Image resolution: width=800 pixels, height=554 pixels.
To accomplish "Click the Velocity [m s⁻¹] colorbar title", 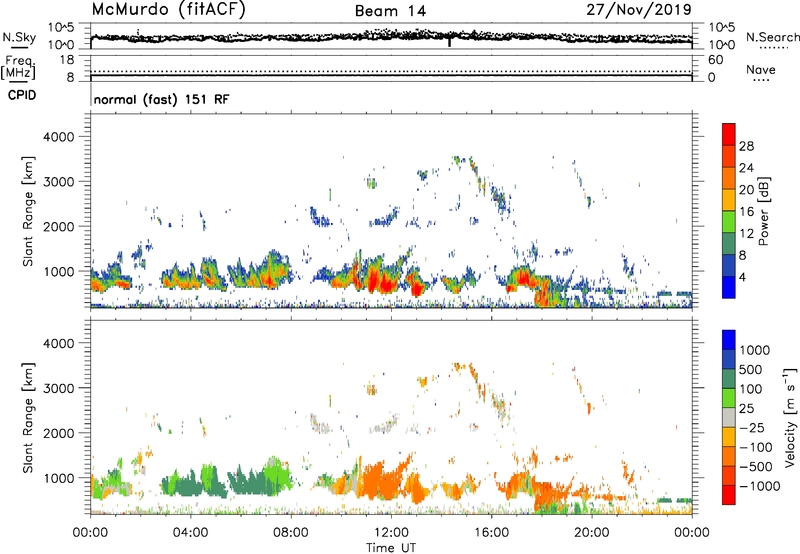I will 790,417.
